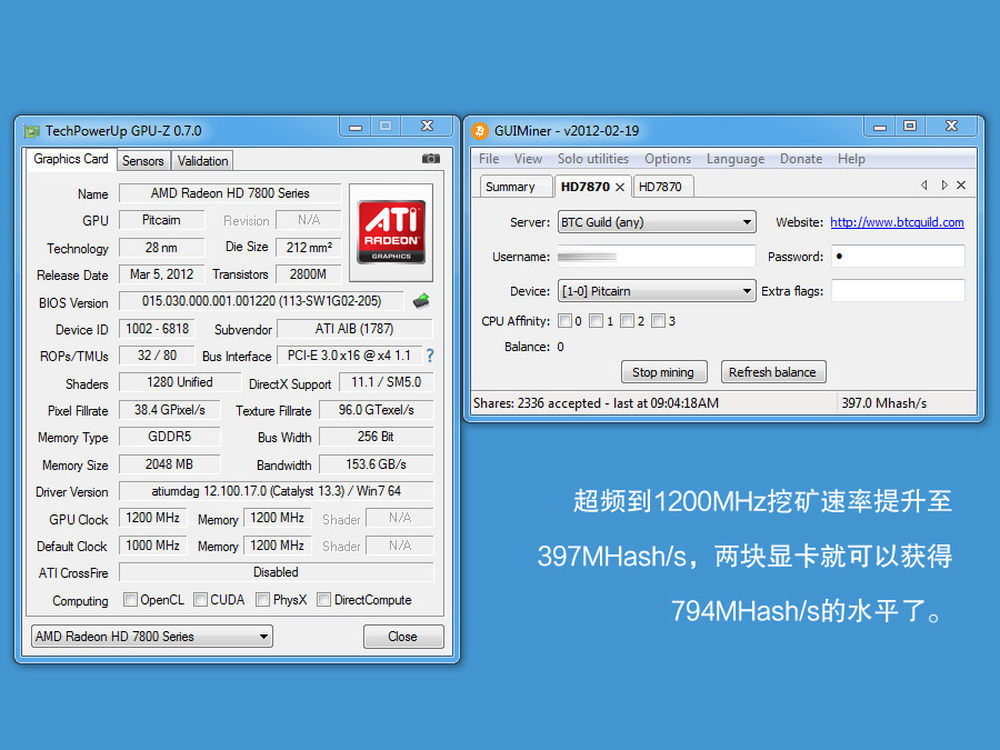Open the Solo utilities menu
The width and height of the screenshot is (1000, 750).
(593, 159)
